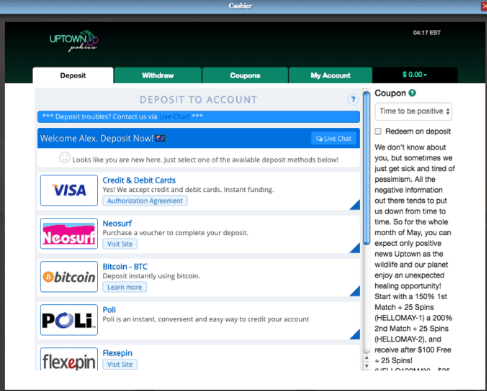Open the Authorization Agreement link
Viewport: 487px width, 391px height.
click(145, 201)
